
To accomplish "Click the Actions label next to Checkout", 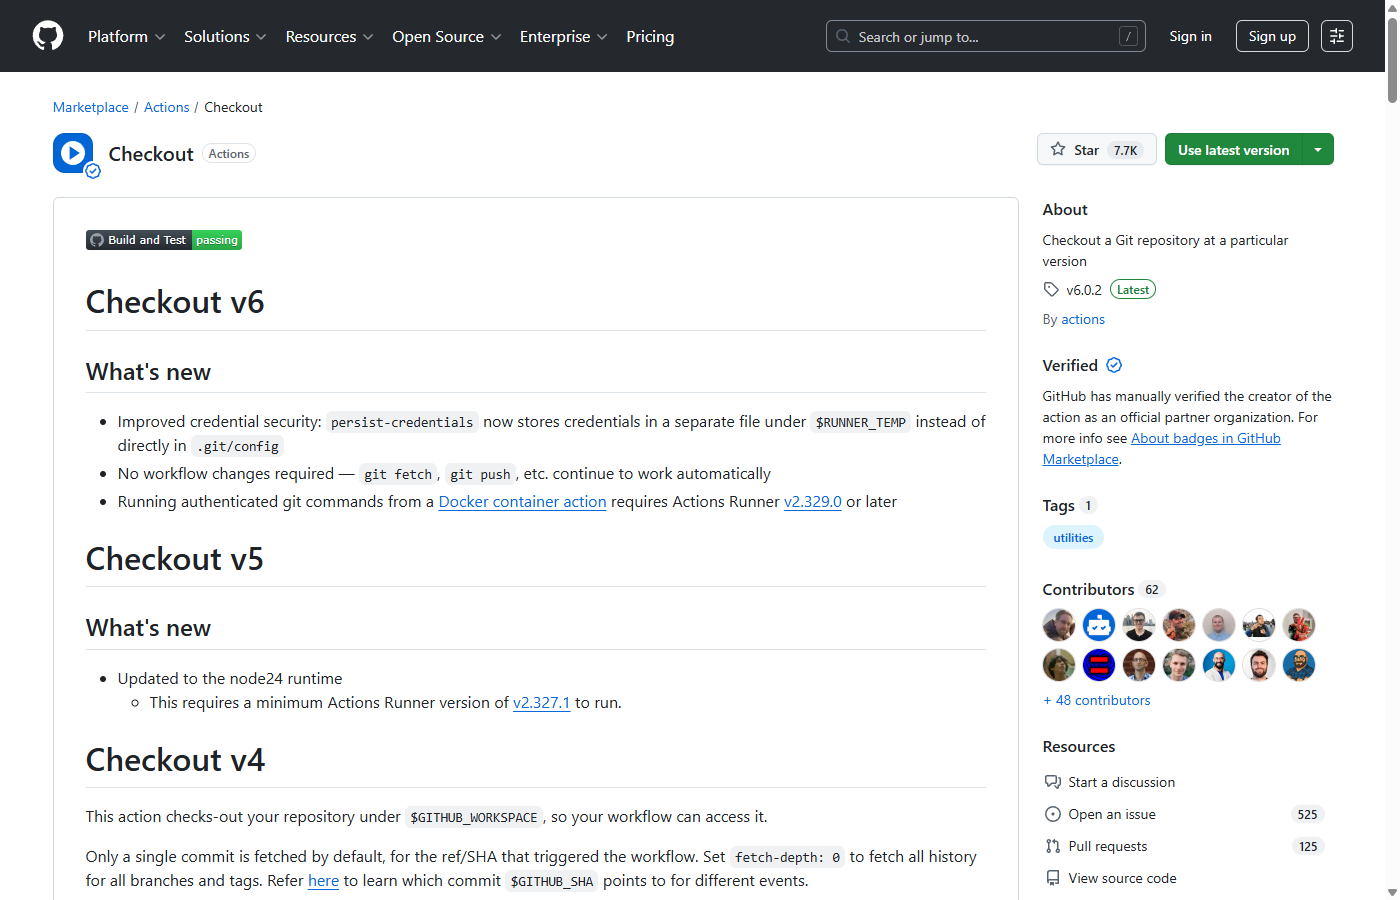I will click(x=229, y=154).
